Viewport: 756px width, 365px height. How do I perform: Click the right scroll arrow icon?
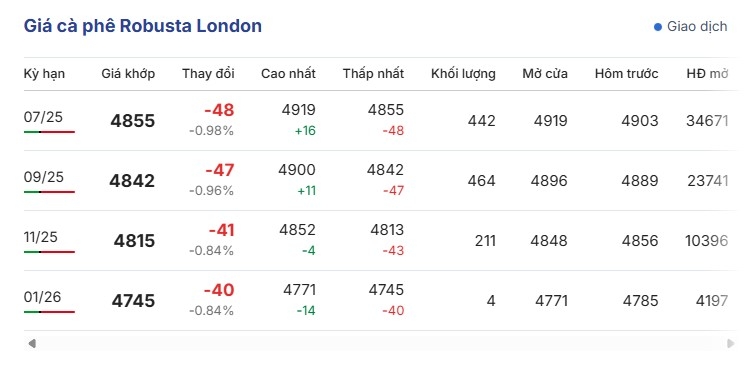[x=730, y=343]
